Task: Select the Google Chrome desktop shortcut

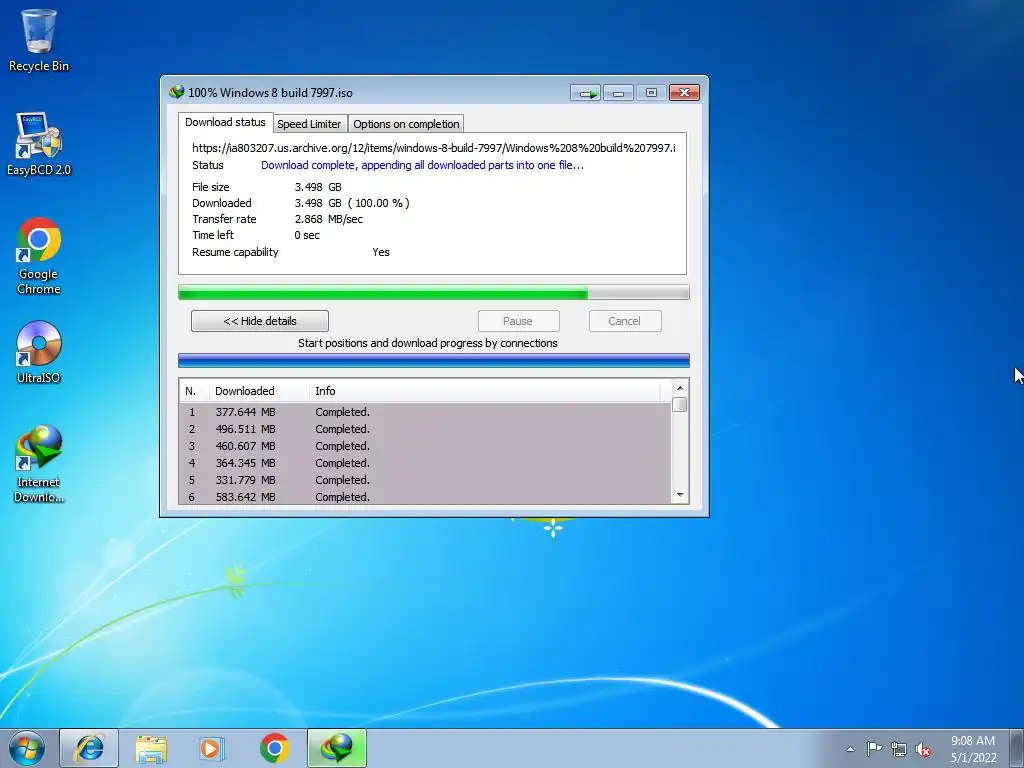Action: 39,256
